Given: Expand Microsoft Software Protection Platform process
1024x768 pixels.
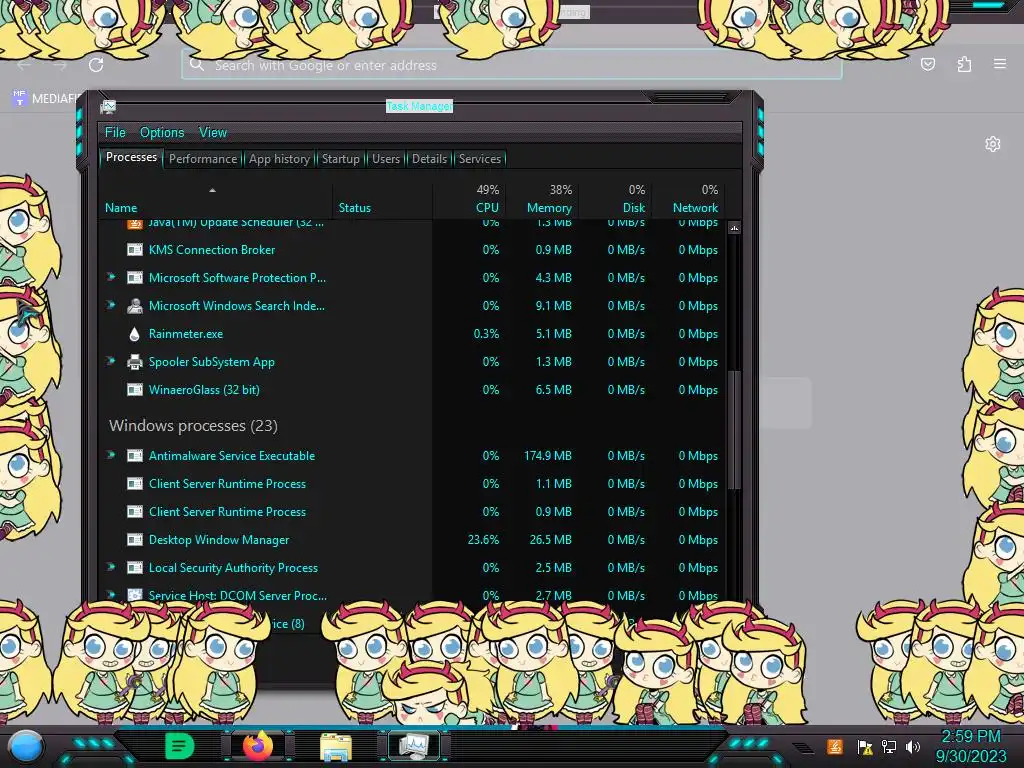Looking at the screenshot, I should coord(111,277).
